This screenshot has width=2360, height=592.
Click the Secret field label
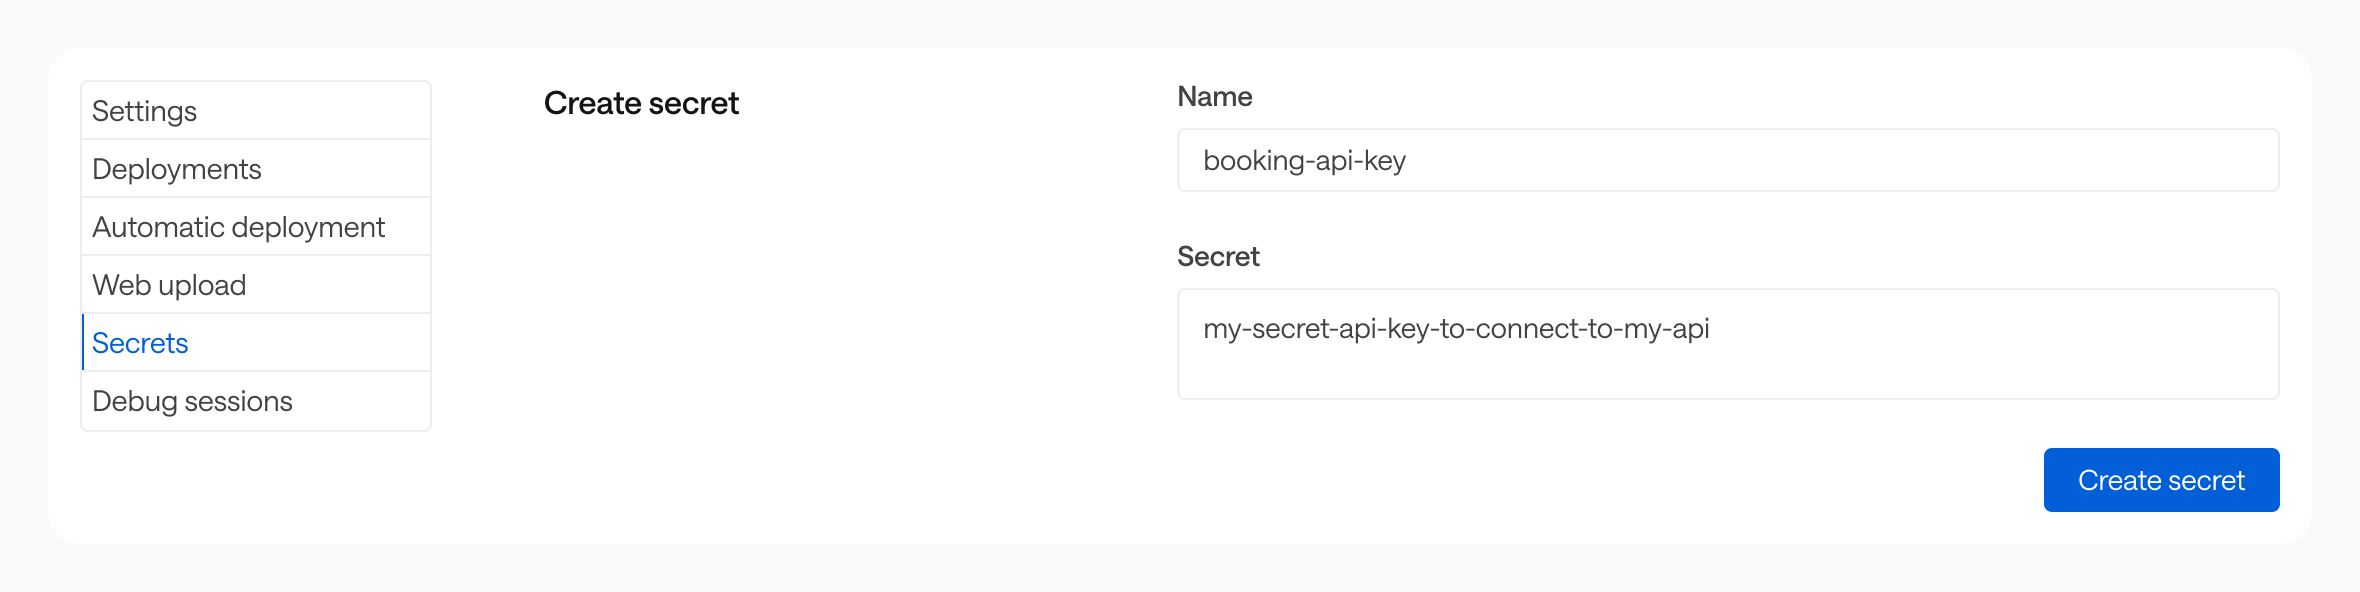click(x=1219, y=257)
